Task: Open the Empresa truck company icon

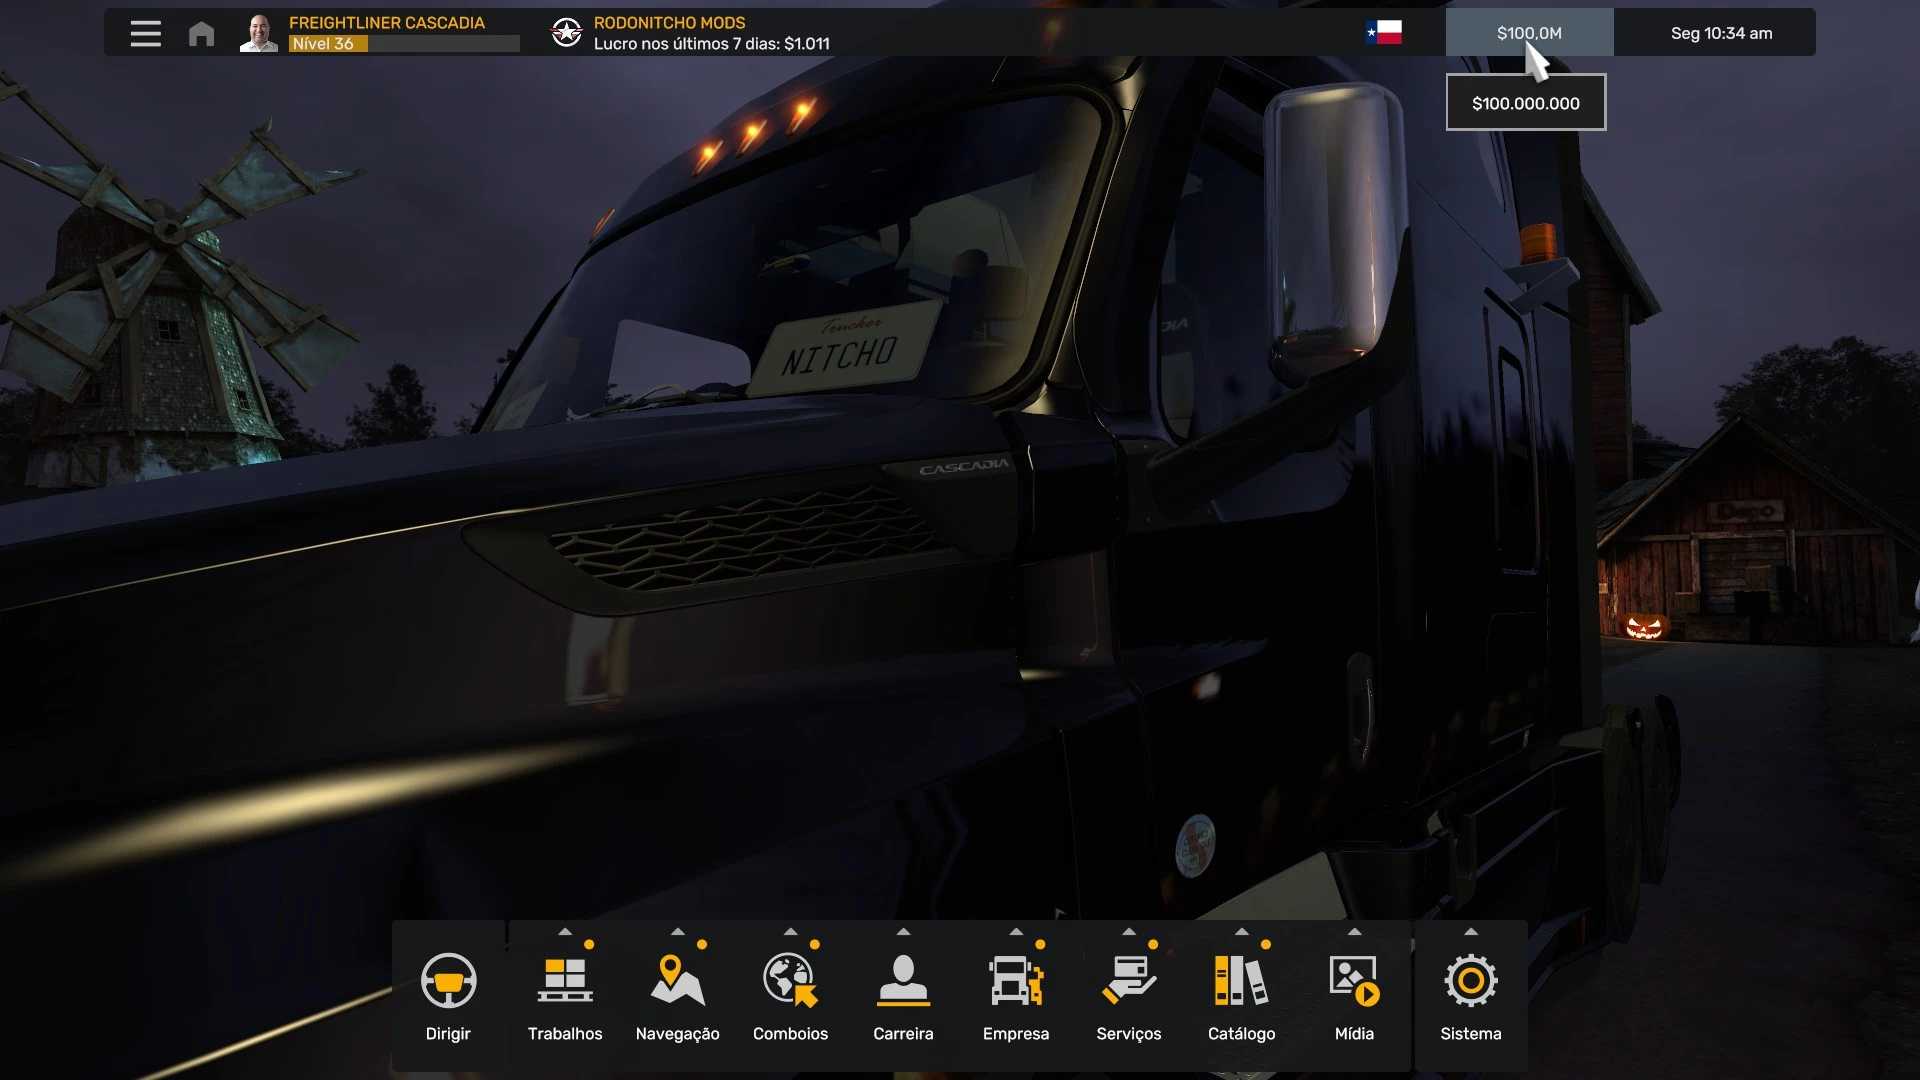Action: (1015, 981)
